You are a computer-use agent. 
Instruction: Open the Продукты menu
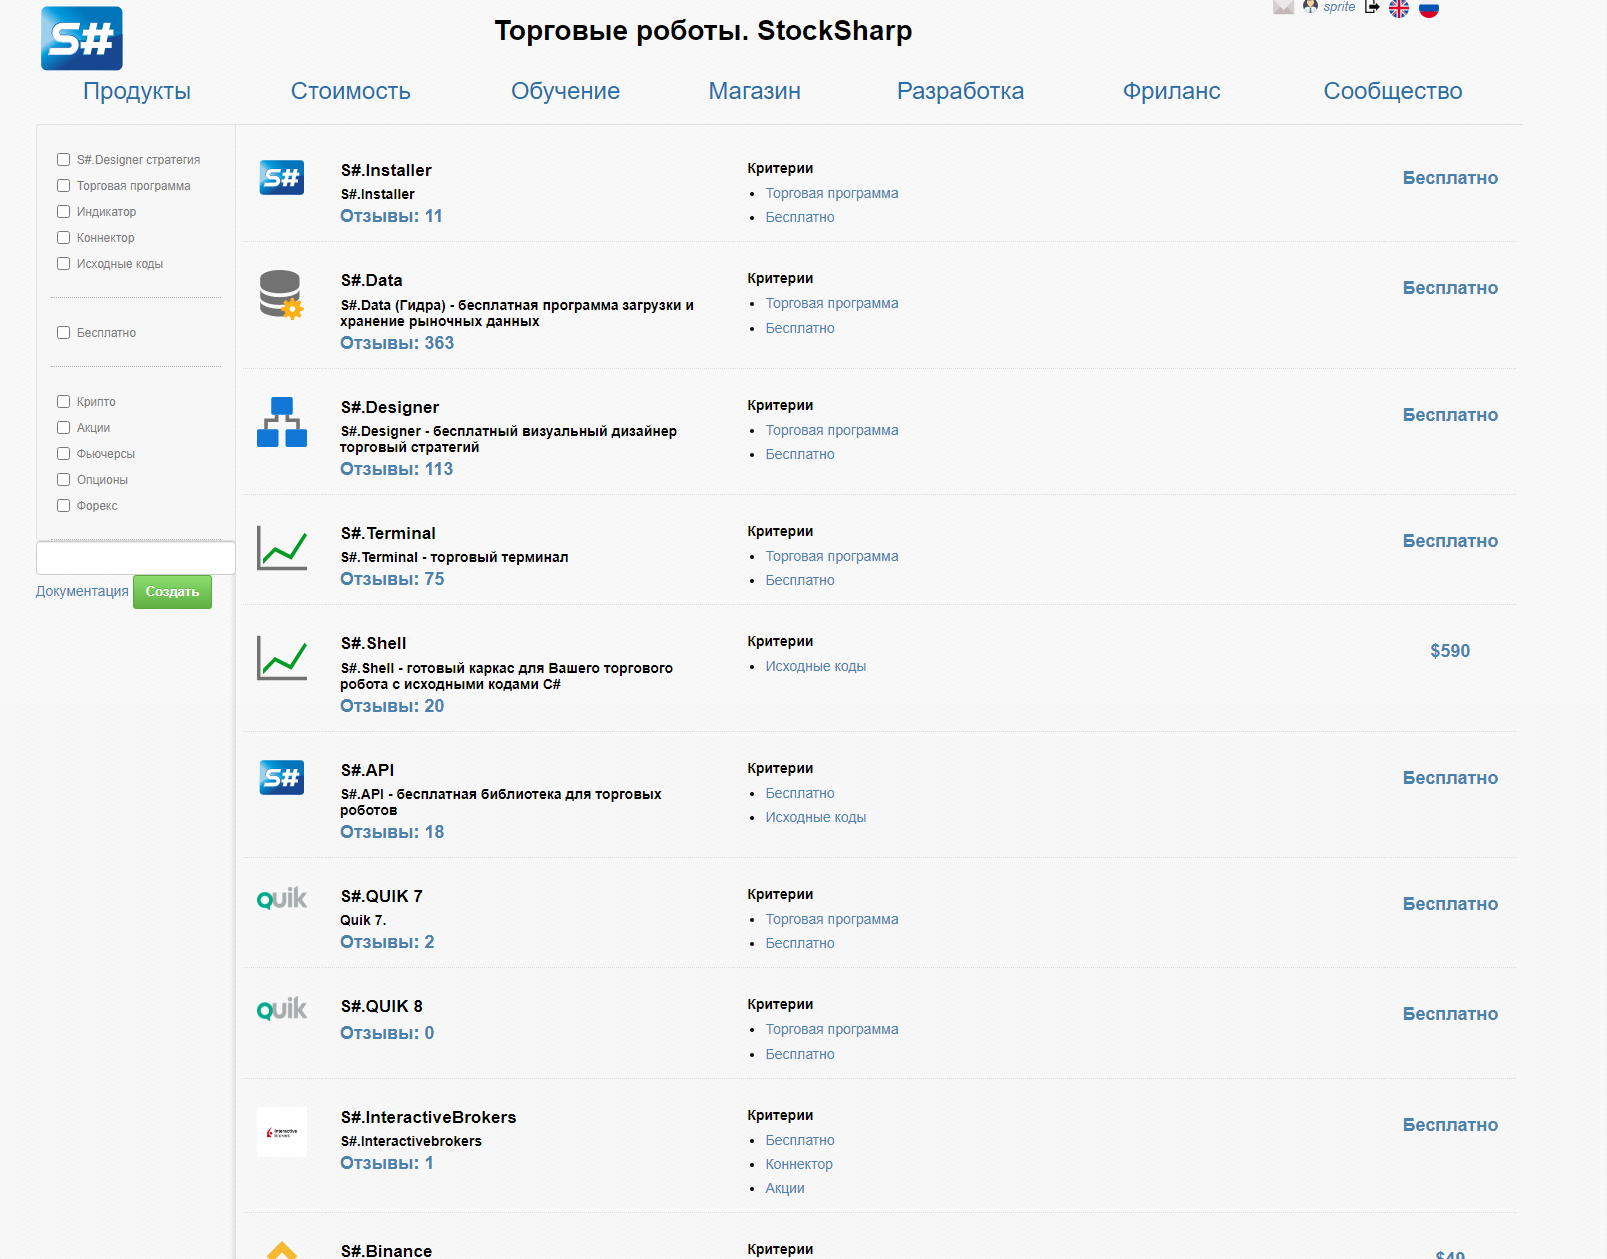137,91
